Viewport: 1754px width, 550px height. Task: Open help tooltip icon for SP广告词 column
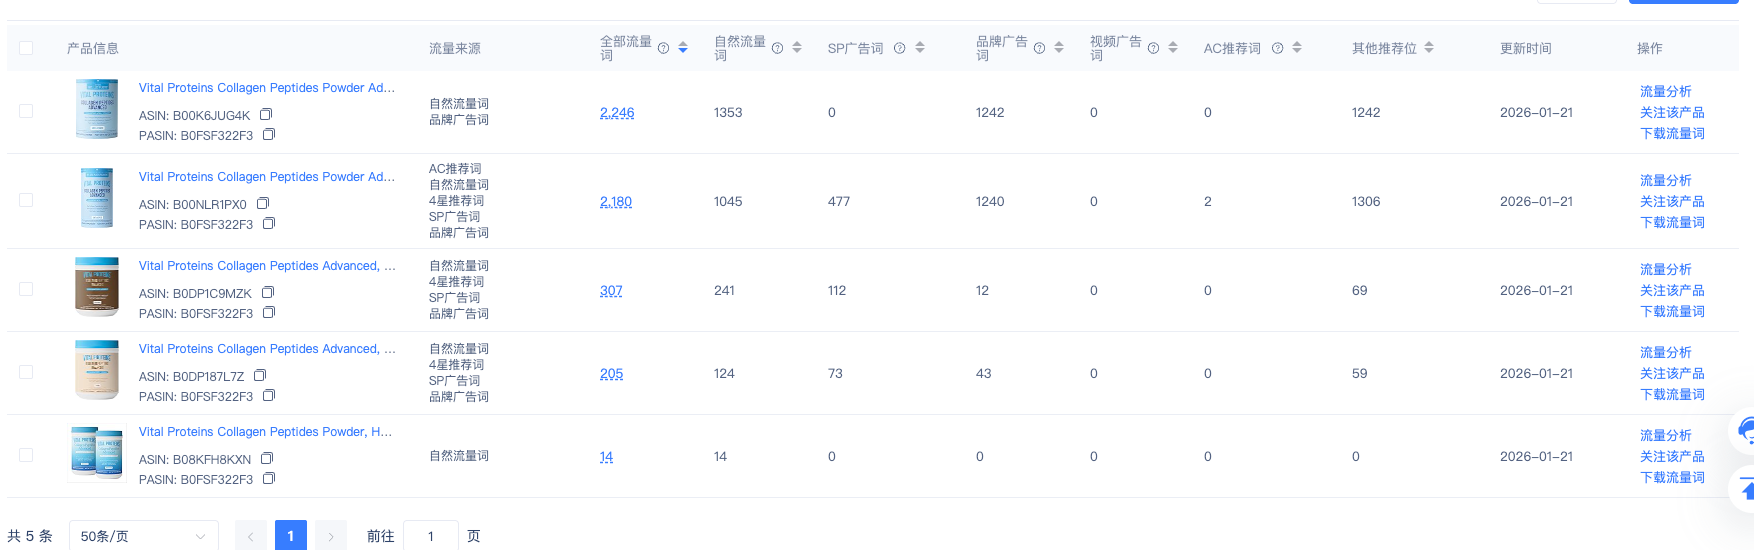[x=899, y=48]
